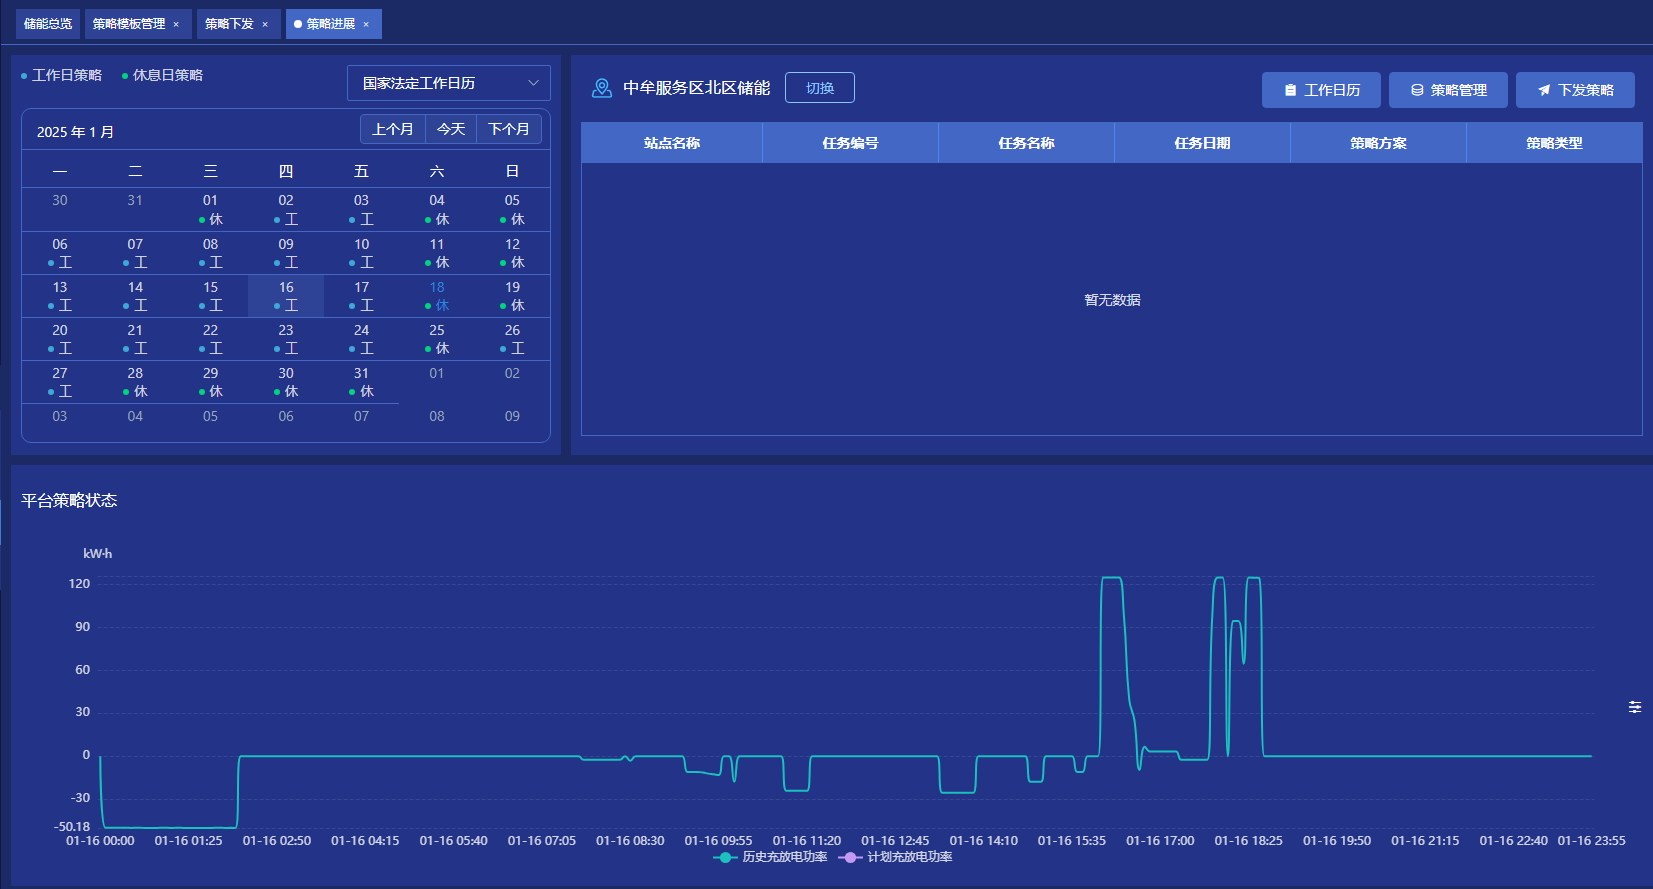Switch to the 策略下发 tab
This screenshot has width=1653, height=889.
(229, 24)
